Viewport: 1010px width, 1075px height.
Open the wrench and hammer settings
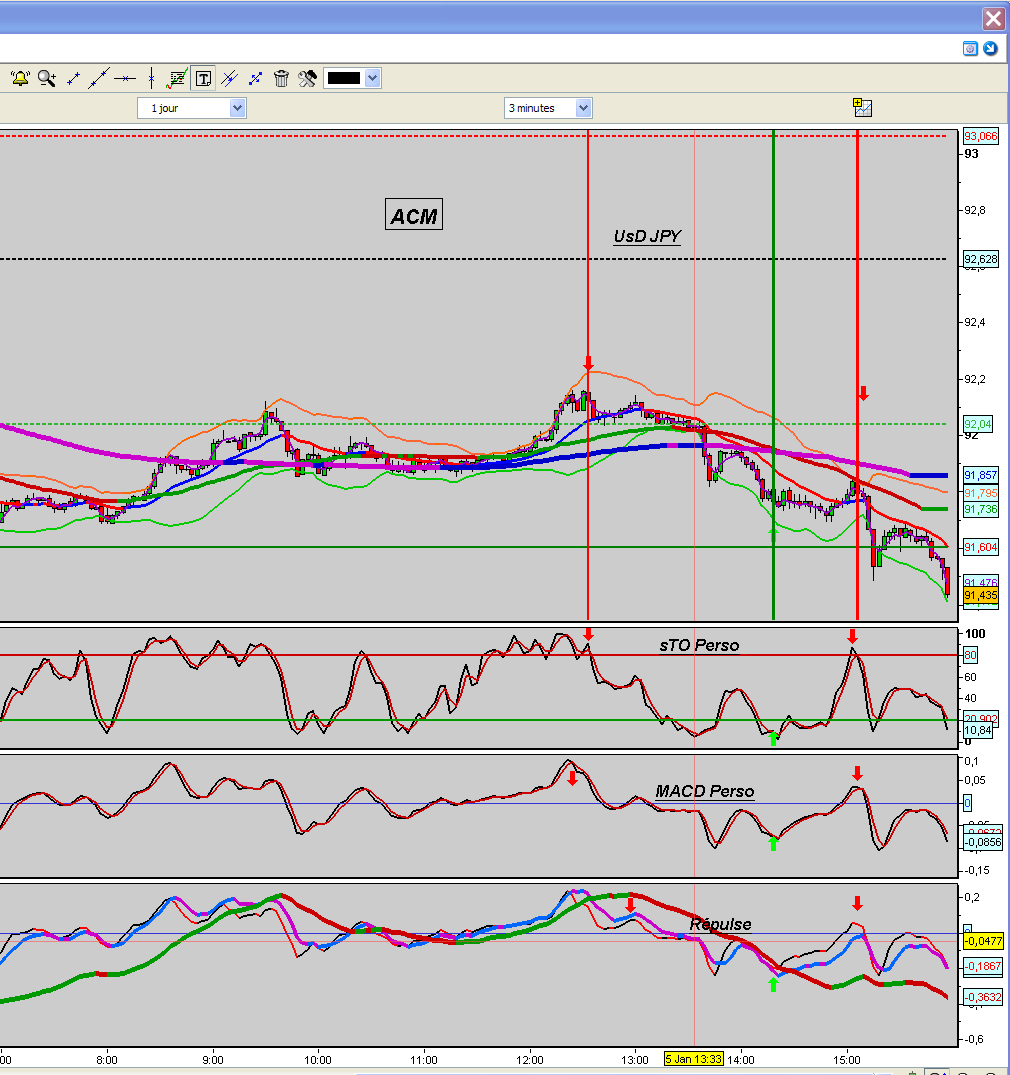pyautogui.click(x=307, y=78)
